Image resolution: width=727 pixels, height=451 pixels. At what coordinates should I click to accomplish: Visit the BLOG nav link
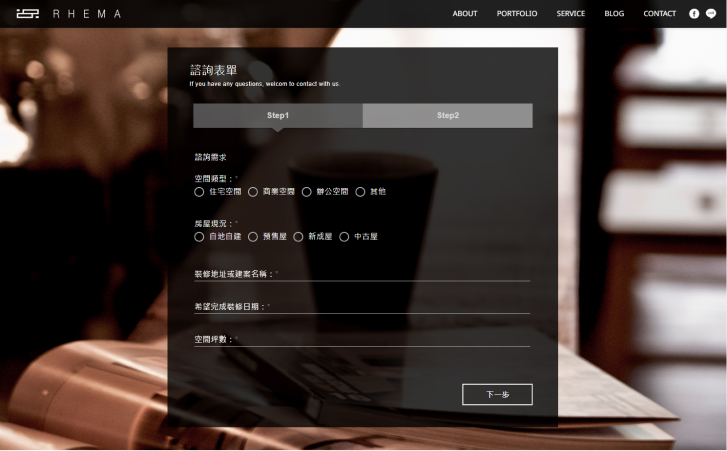tap(614, 14)
